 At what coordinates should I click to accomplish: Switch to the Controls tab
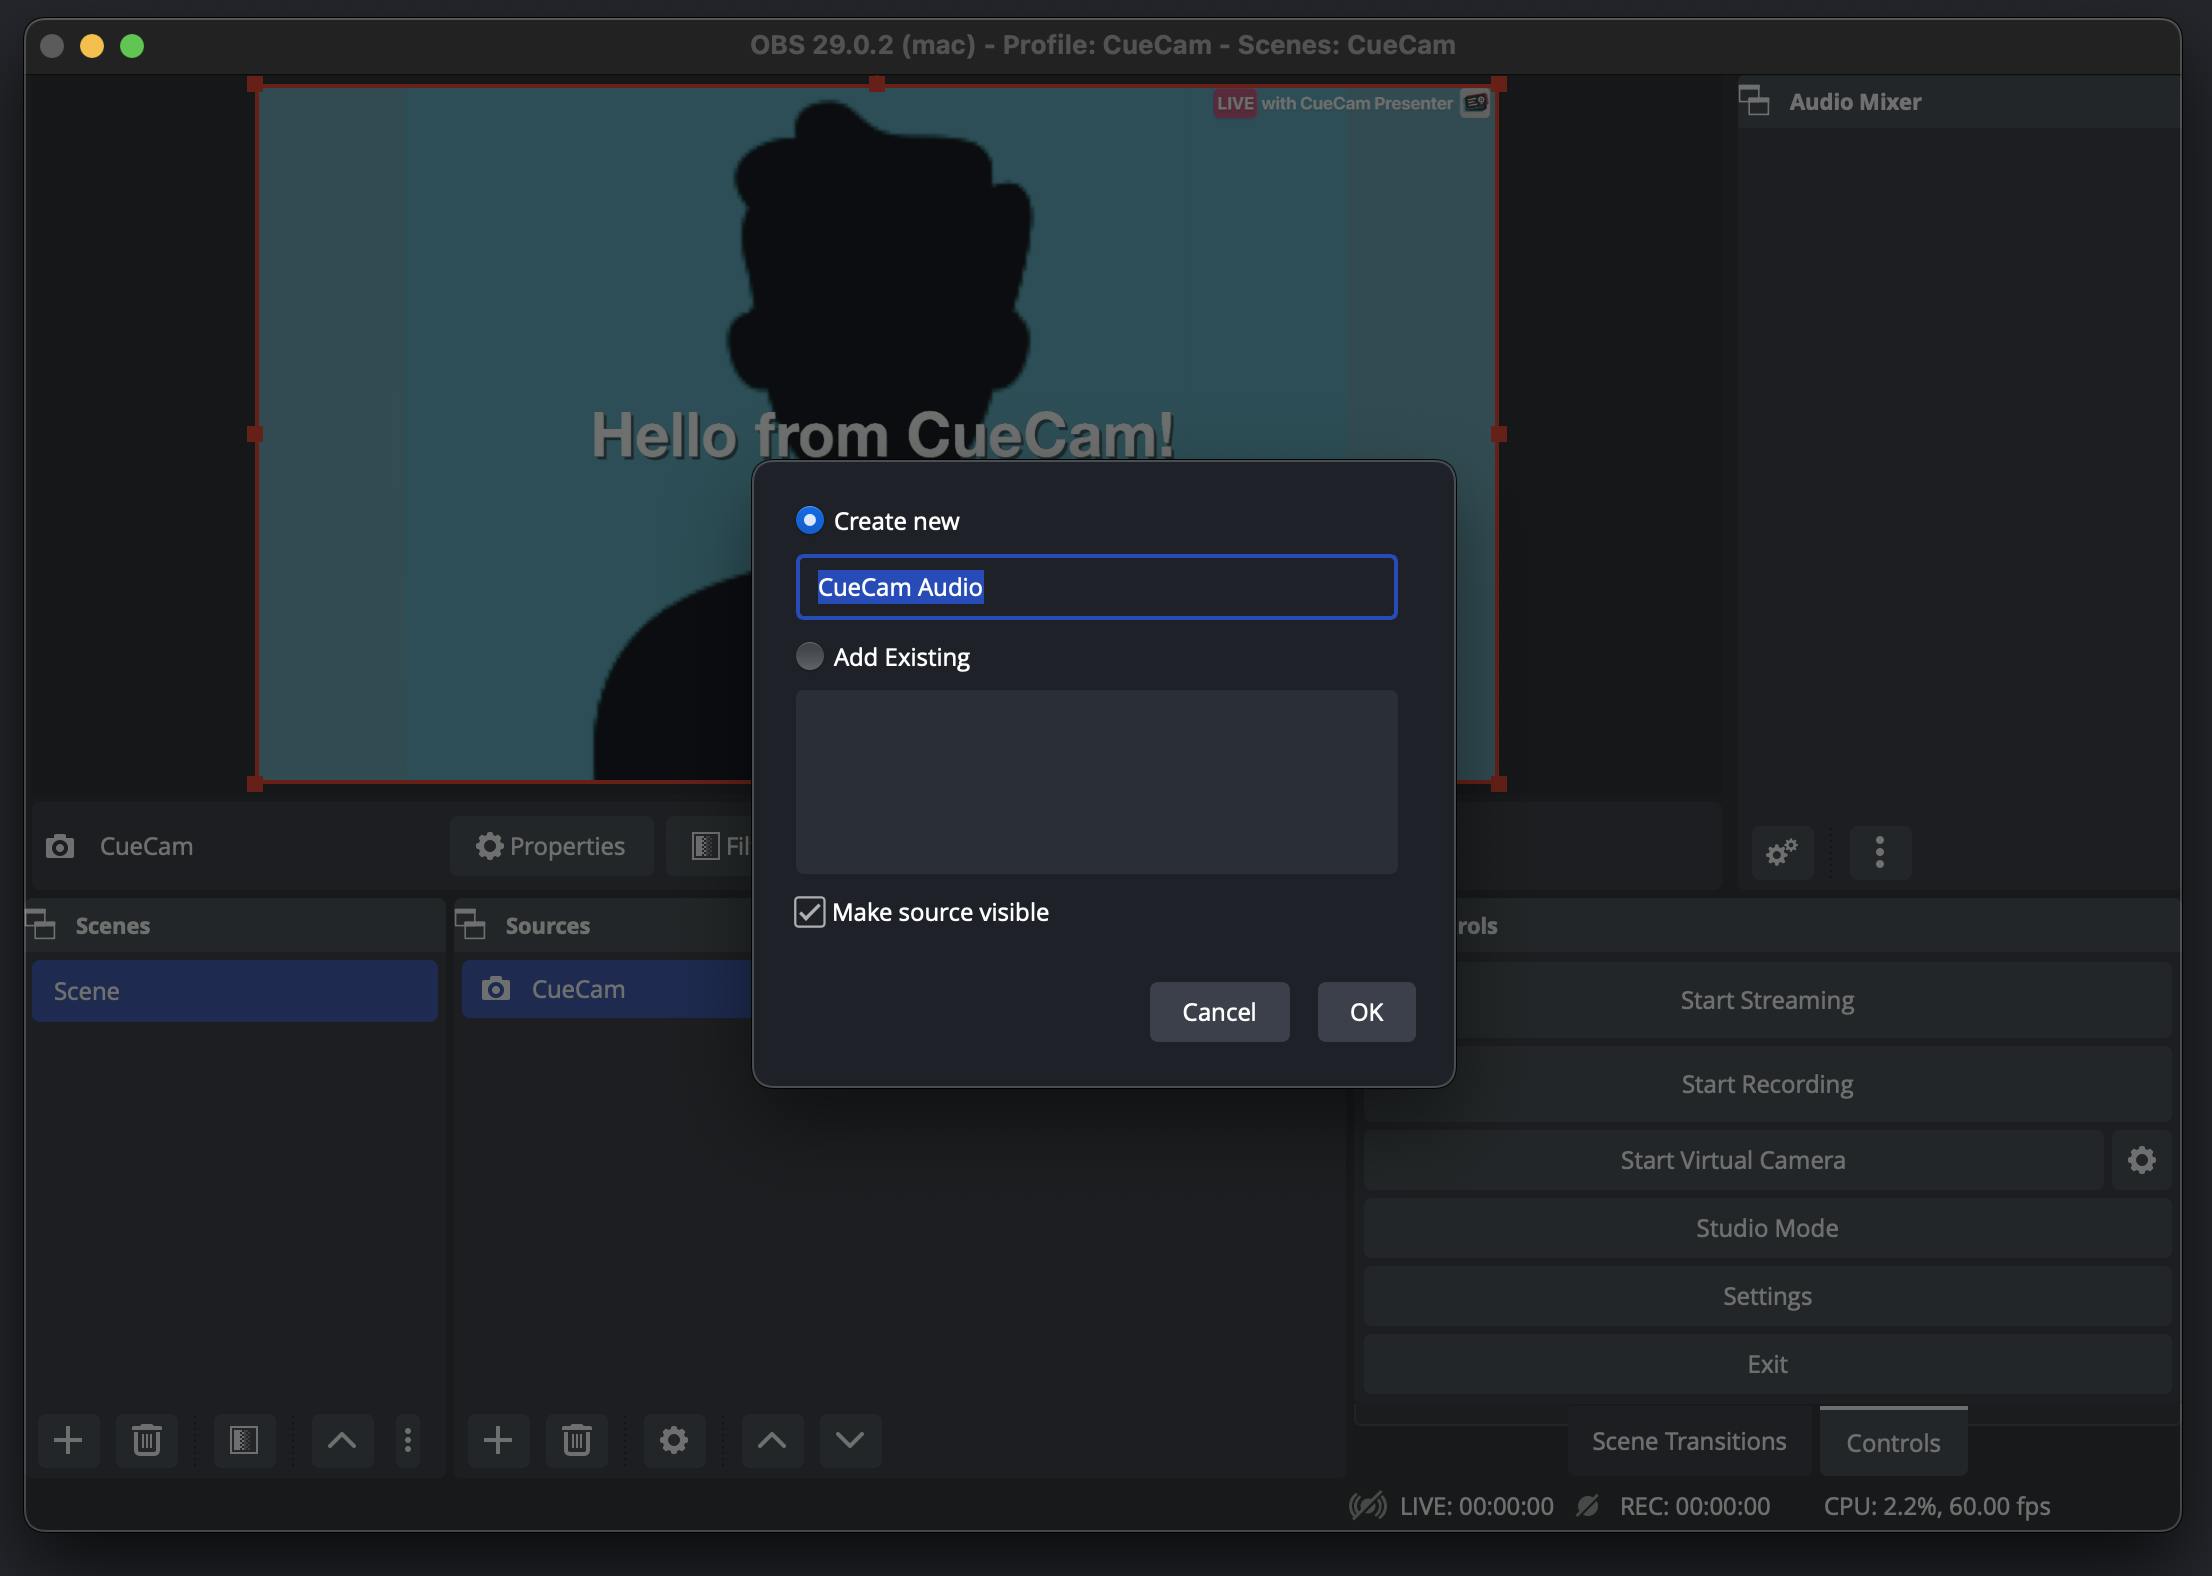click(x=1893, y=1442)
